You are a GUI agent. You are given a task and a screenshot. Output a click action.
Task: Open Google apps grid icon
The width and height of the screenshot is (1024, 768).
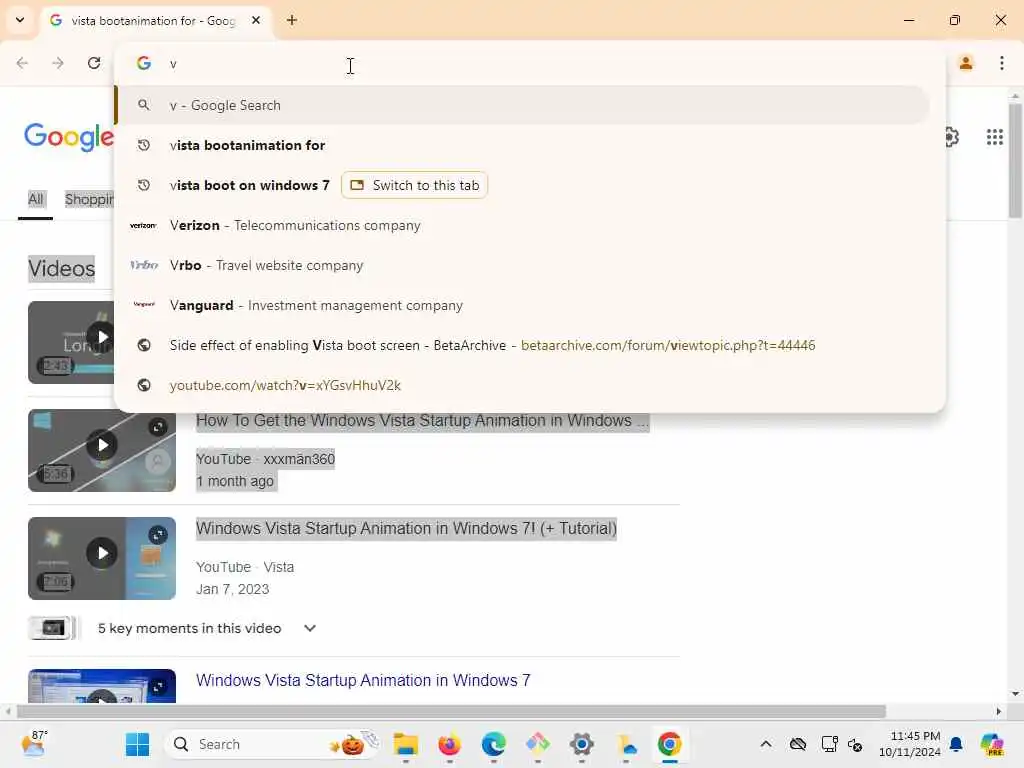click(995, 137)
